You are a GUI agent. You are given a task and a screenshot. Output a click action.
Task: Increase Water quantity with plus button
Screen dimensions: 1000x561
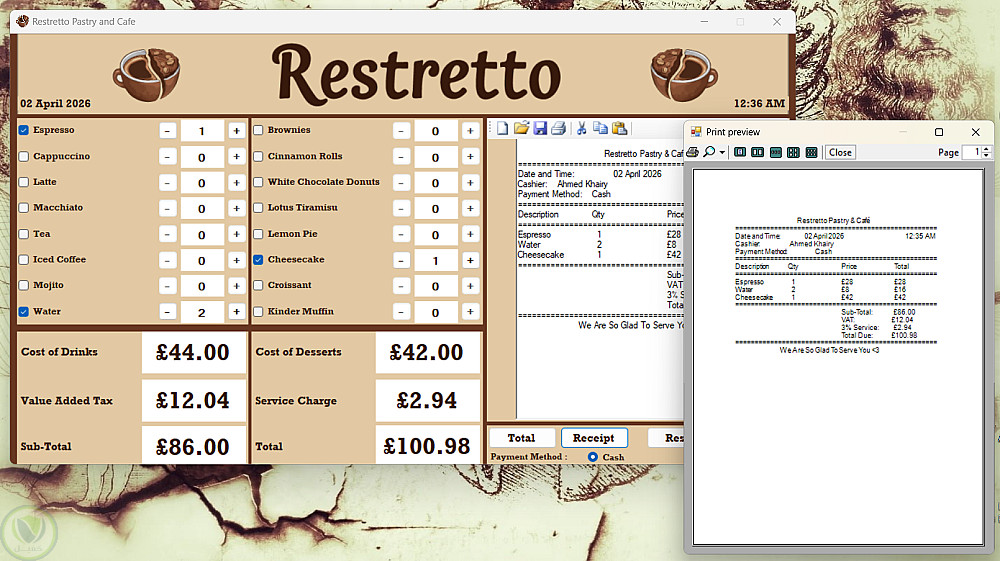236,312
